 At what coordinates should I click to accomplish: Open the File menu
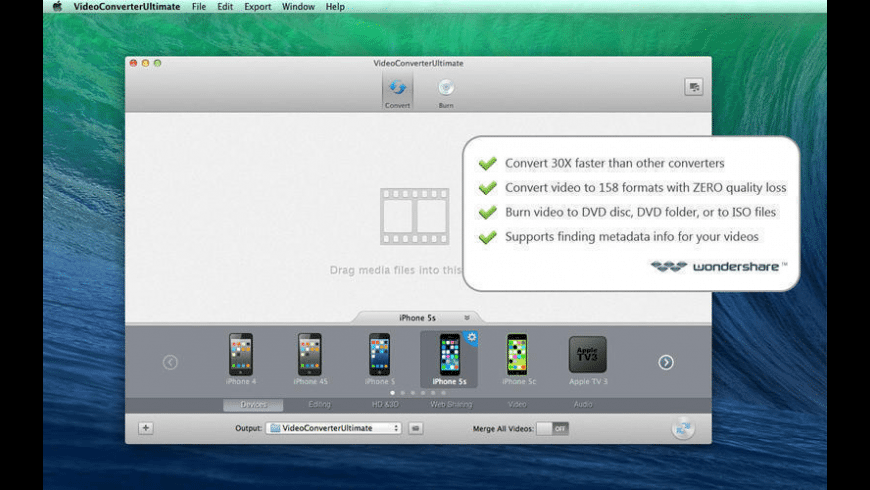(199, 7)
